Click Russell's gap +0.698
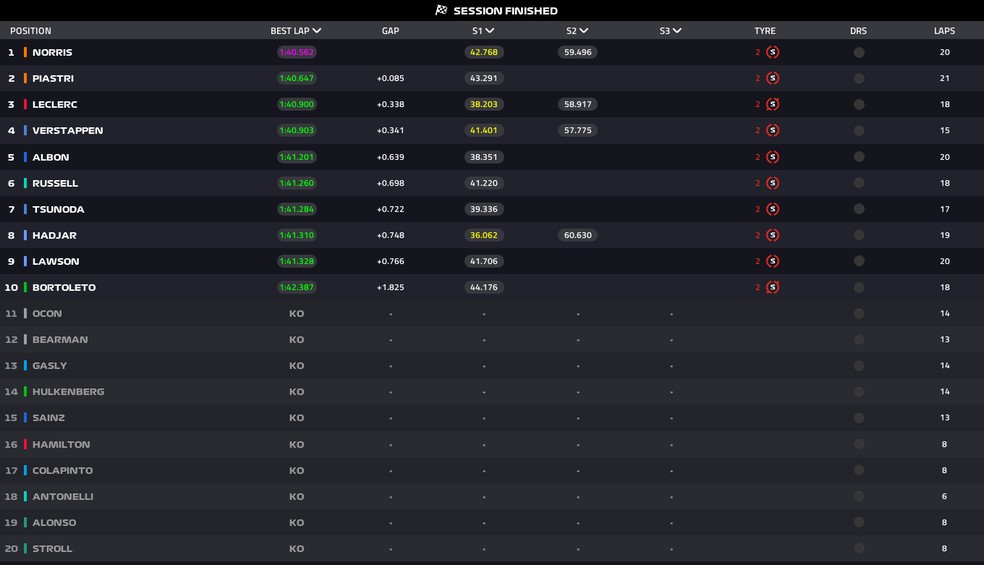The image size is (984, 565). 390,183
